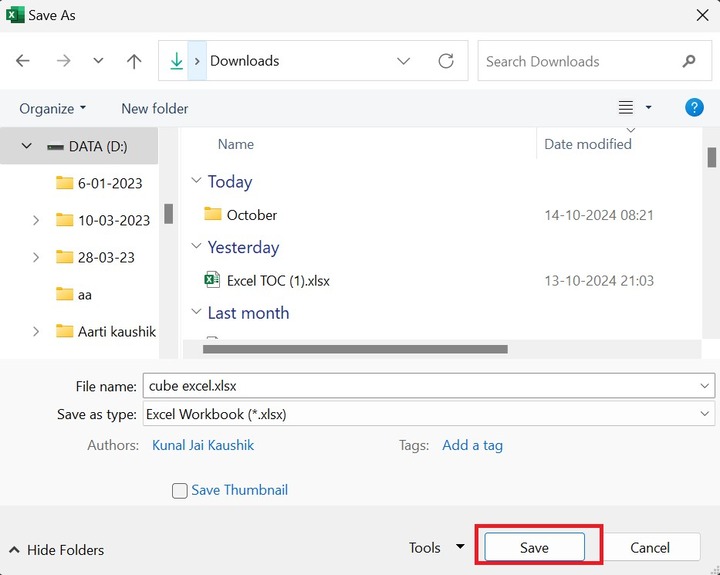Click the Add a tag link
This screenshot has height=575, width=720.
pos(472,445)
